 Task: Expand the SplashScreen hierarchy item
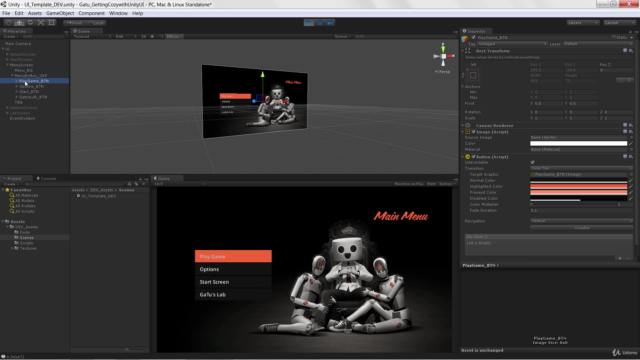[x=7, y=54]
